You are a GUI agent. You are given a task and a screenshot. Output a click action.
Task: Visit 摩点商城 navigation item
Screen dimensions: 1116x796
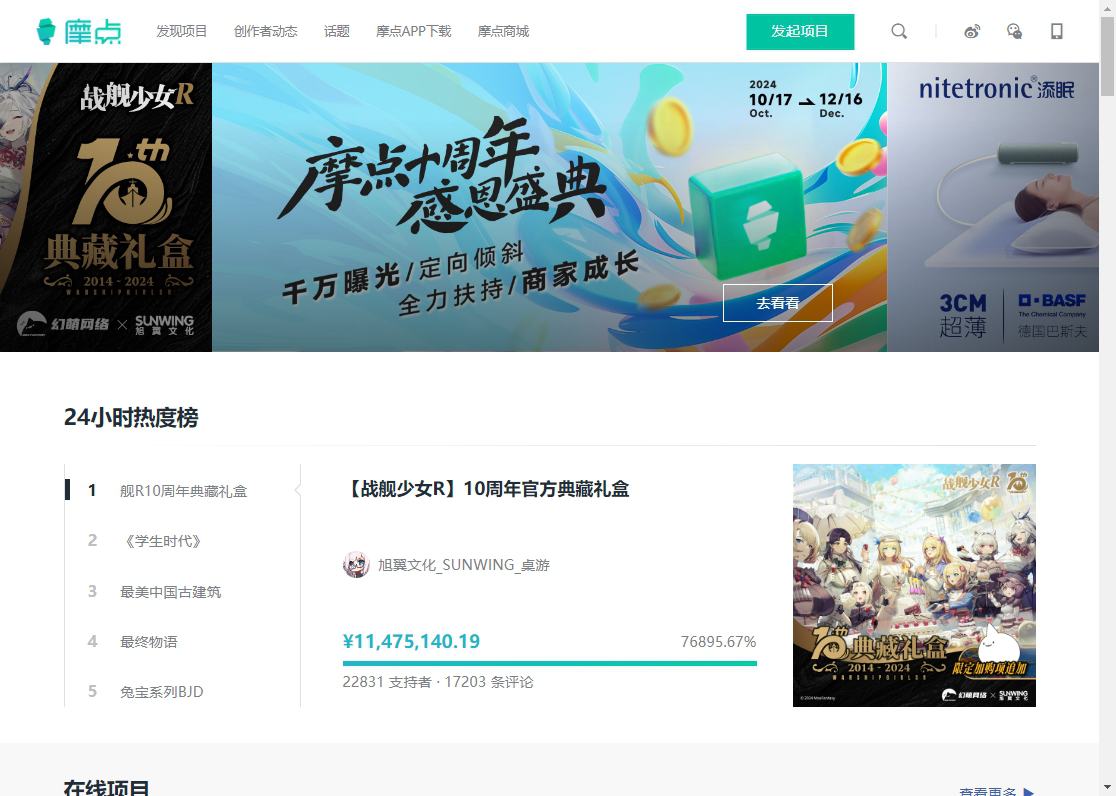point(503,31)
